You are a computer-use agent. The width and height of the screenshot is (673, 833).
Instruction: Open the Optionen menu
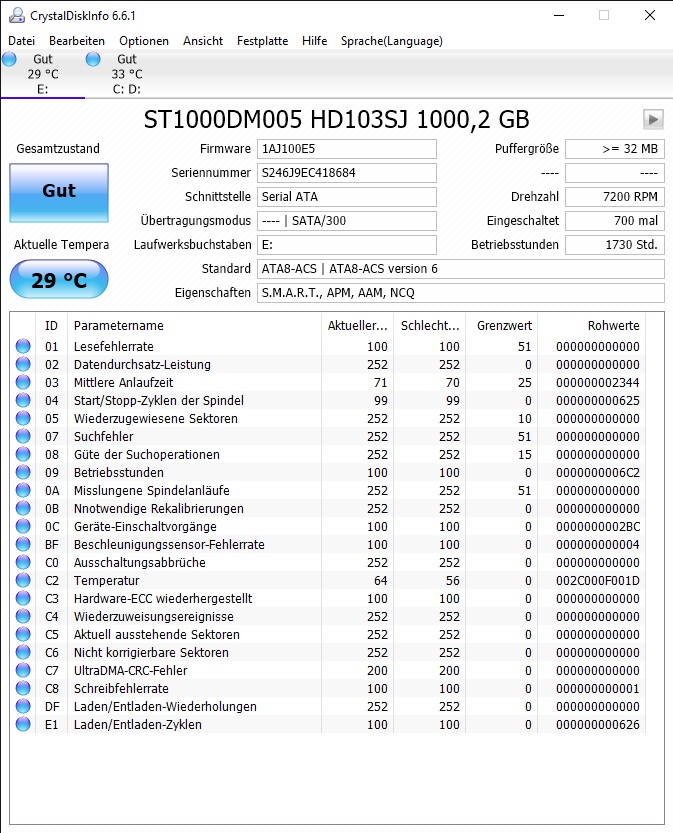[x=144, y=41]
